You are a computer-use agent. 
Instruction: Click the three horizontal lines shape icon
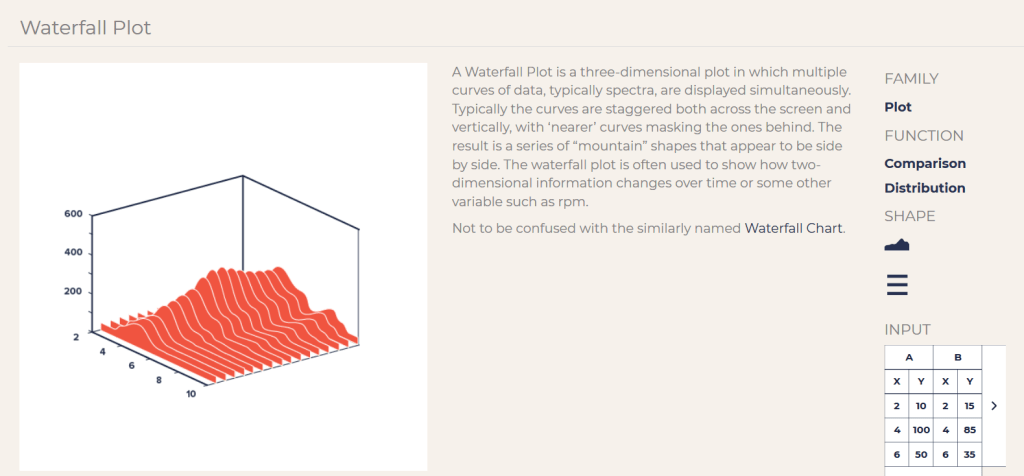(x=897, y=285)
